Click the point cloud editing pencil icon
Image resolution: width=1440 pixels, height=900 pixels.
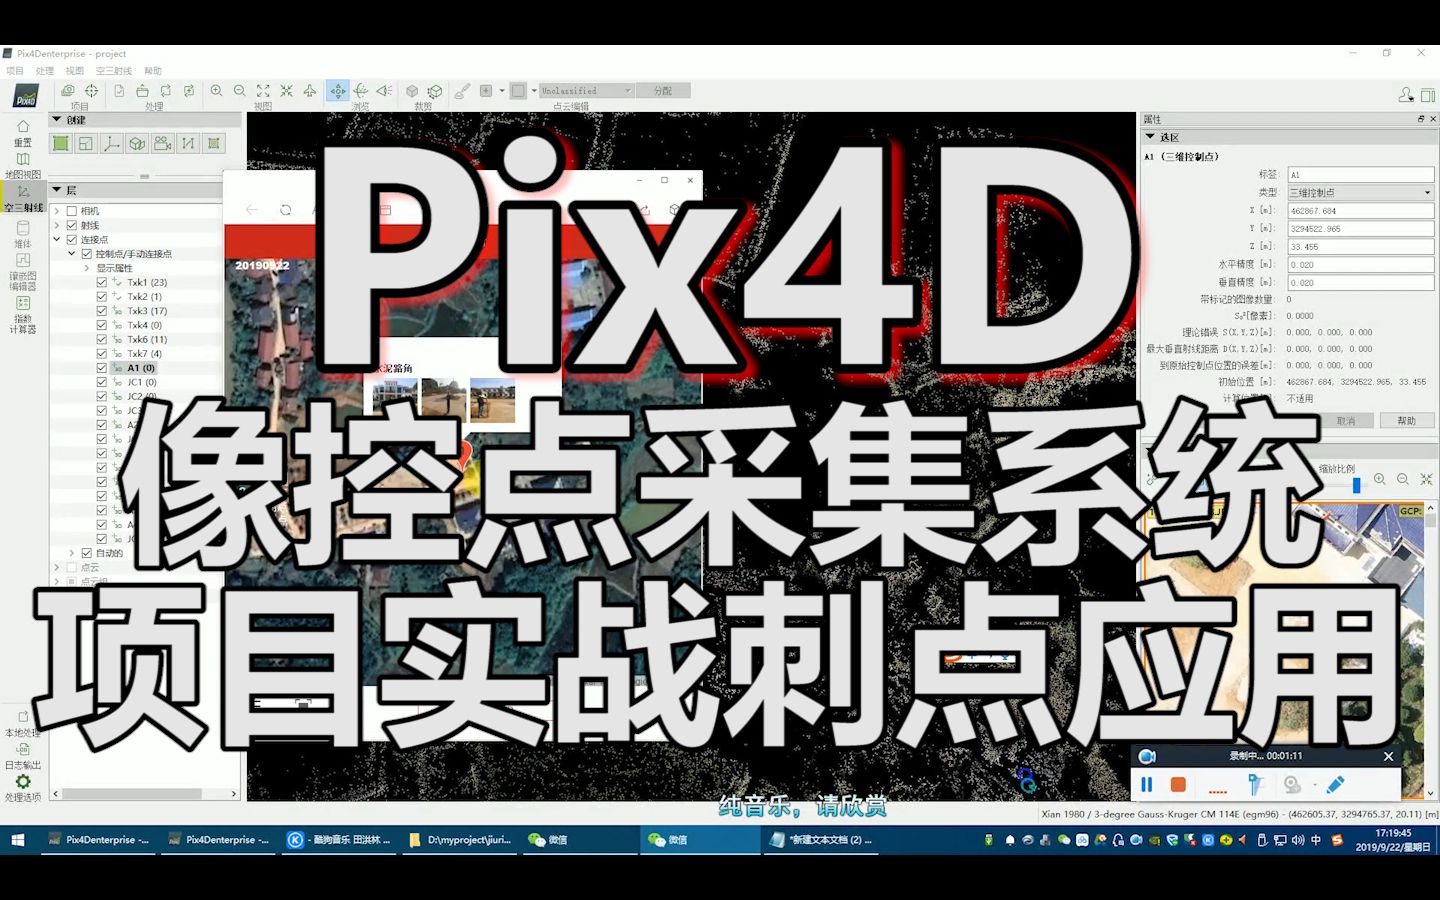tap(462, 91)
